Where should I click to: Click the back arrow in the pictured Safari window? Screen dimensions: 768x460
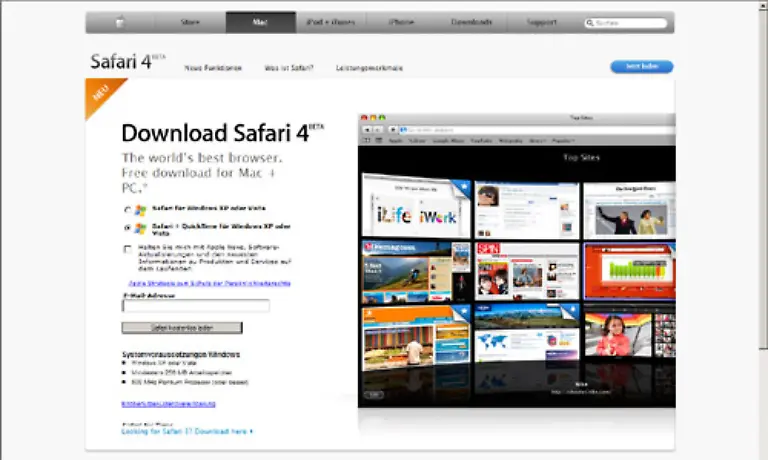coord(367,130)
